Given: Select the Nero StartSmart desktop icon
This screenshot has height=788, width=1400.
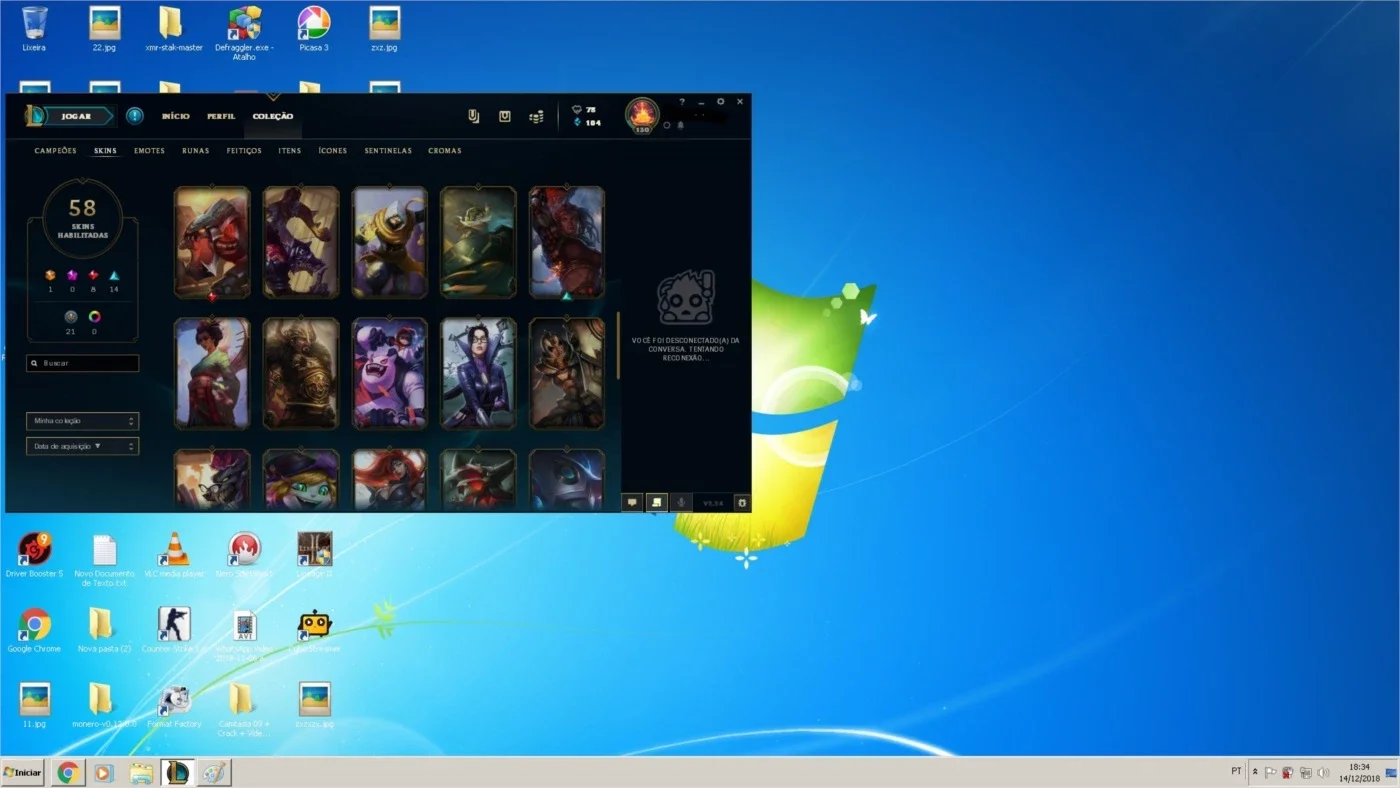Looking at the screenshot, I should click(x=244, y=555).
